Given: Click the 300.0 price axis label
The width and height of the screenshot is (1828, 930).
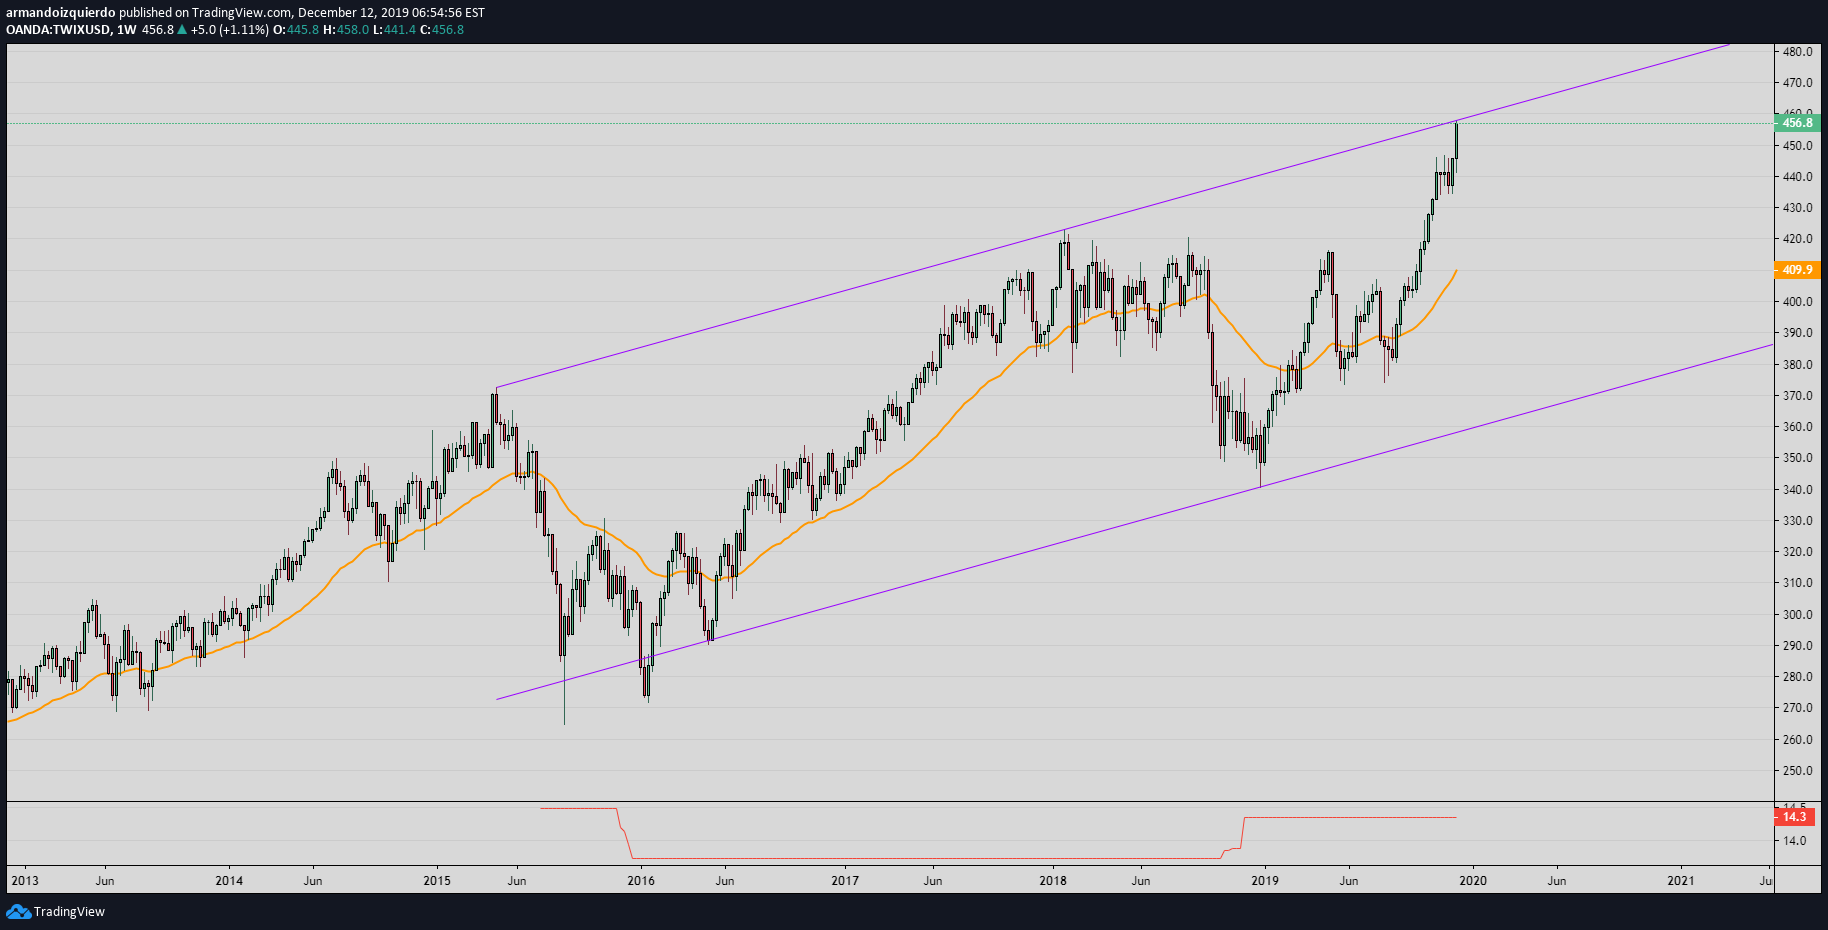Looking at the screenshot, I should pos(1797,615).
